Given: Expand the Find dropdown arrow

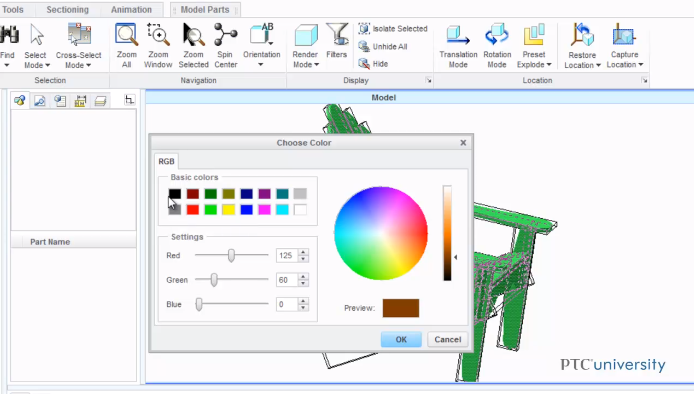Looking at the screenshot, I should [x=7, y=66].
